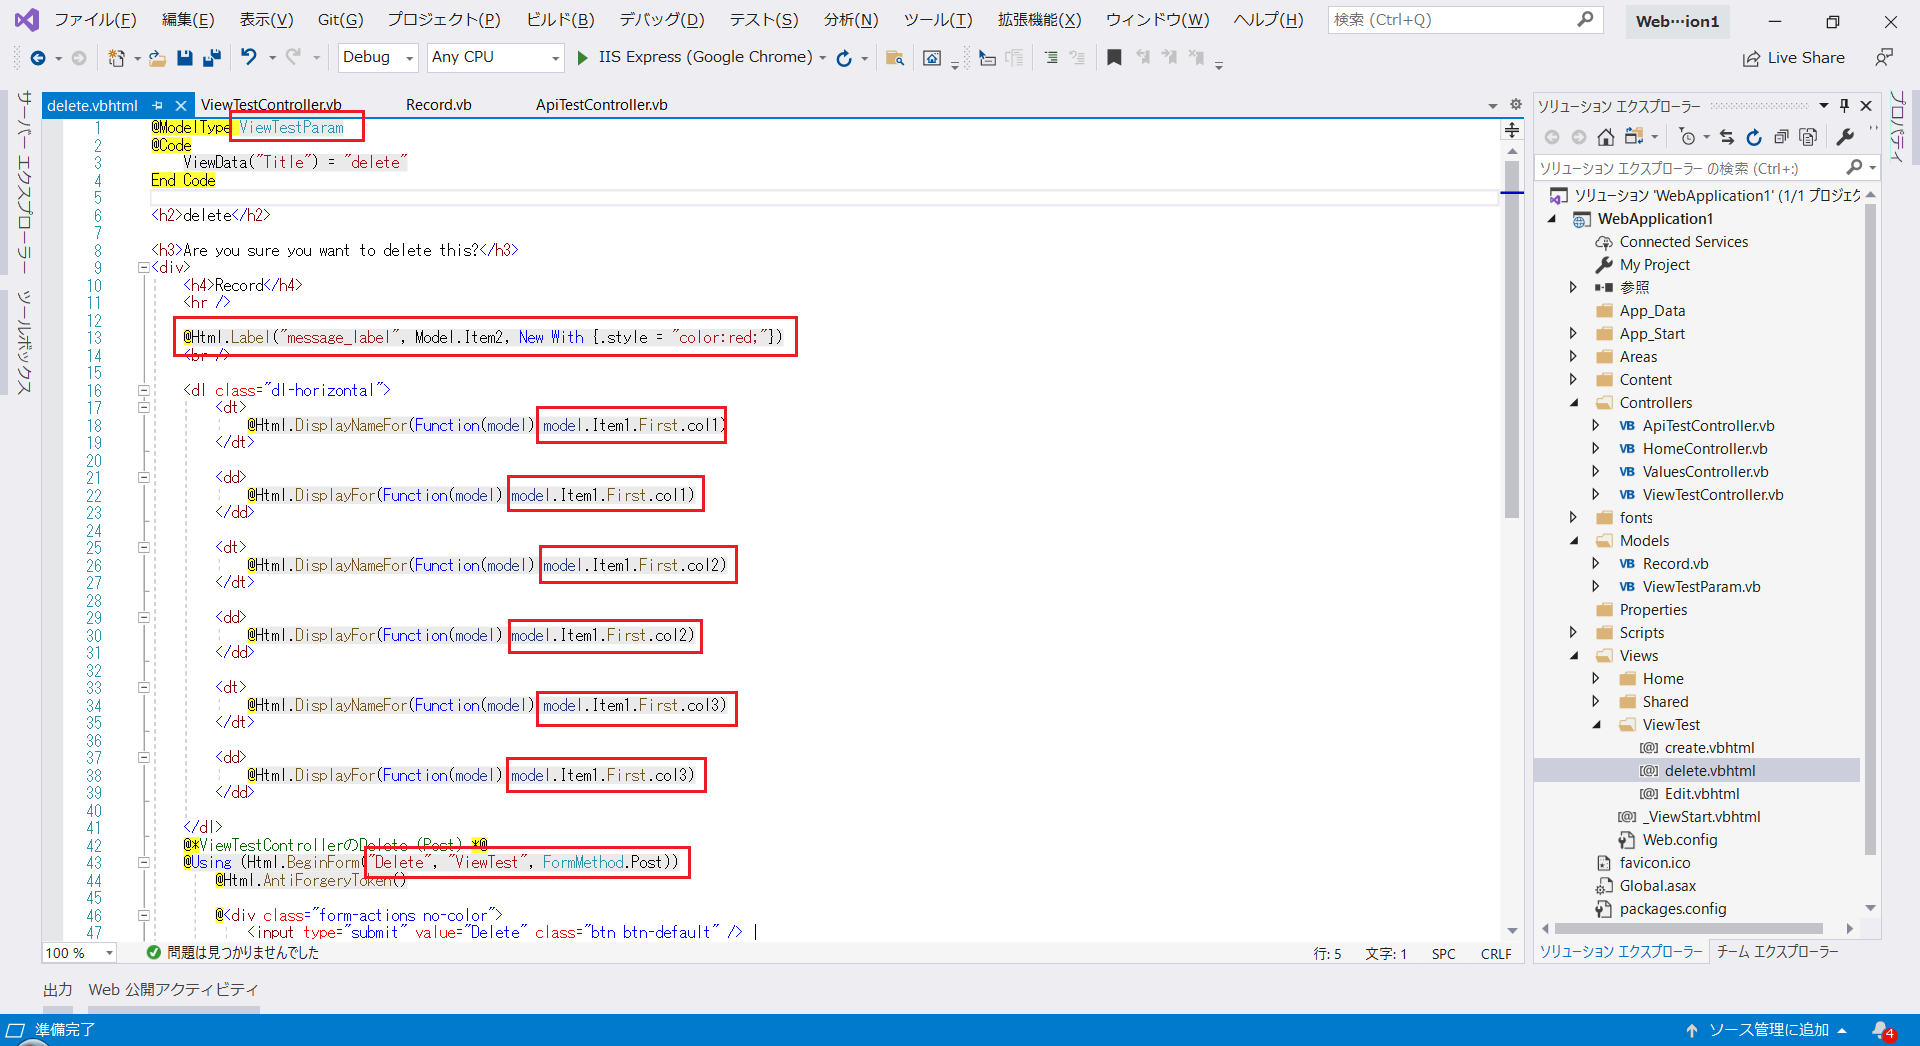Toggle a bookmark on the current line

(x=1114, y=57)
